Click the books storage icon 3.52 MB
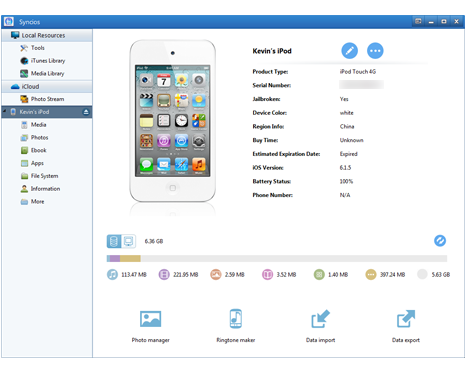The height and width of the screenshot is (372, 465). pyautogui.click(x=267, y=275)
